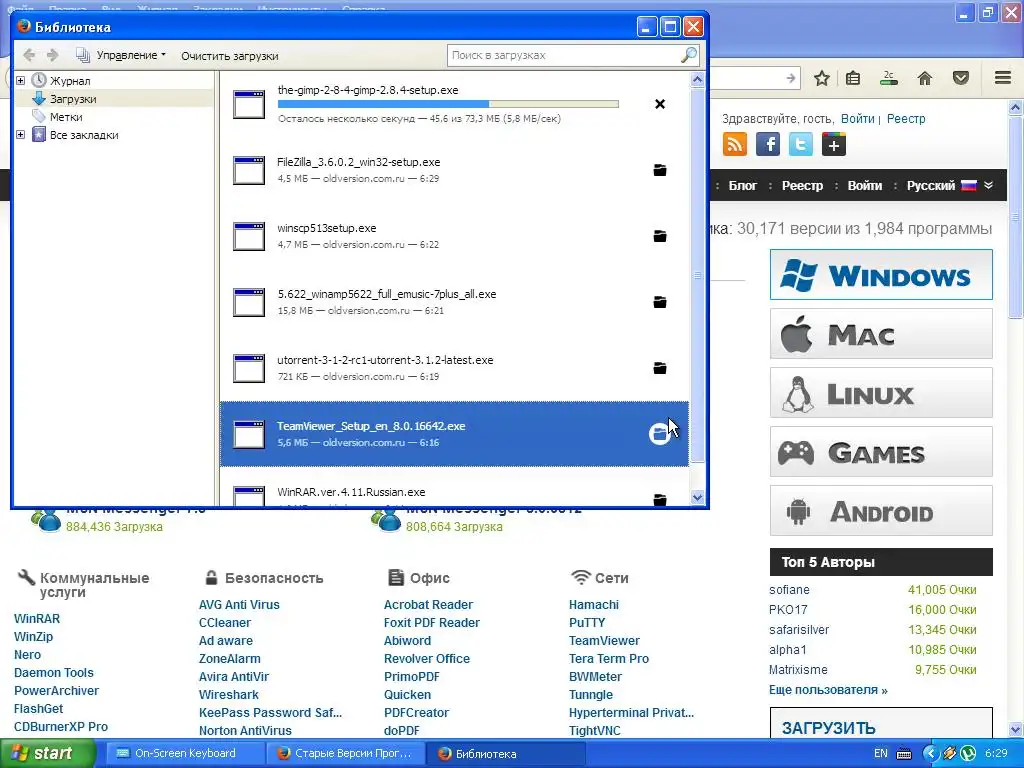Open the bookmarks list icon in Firefox
The width and height of the screenshot is (1024, 768).
[x=853, y=78]
